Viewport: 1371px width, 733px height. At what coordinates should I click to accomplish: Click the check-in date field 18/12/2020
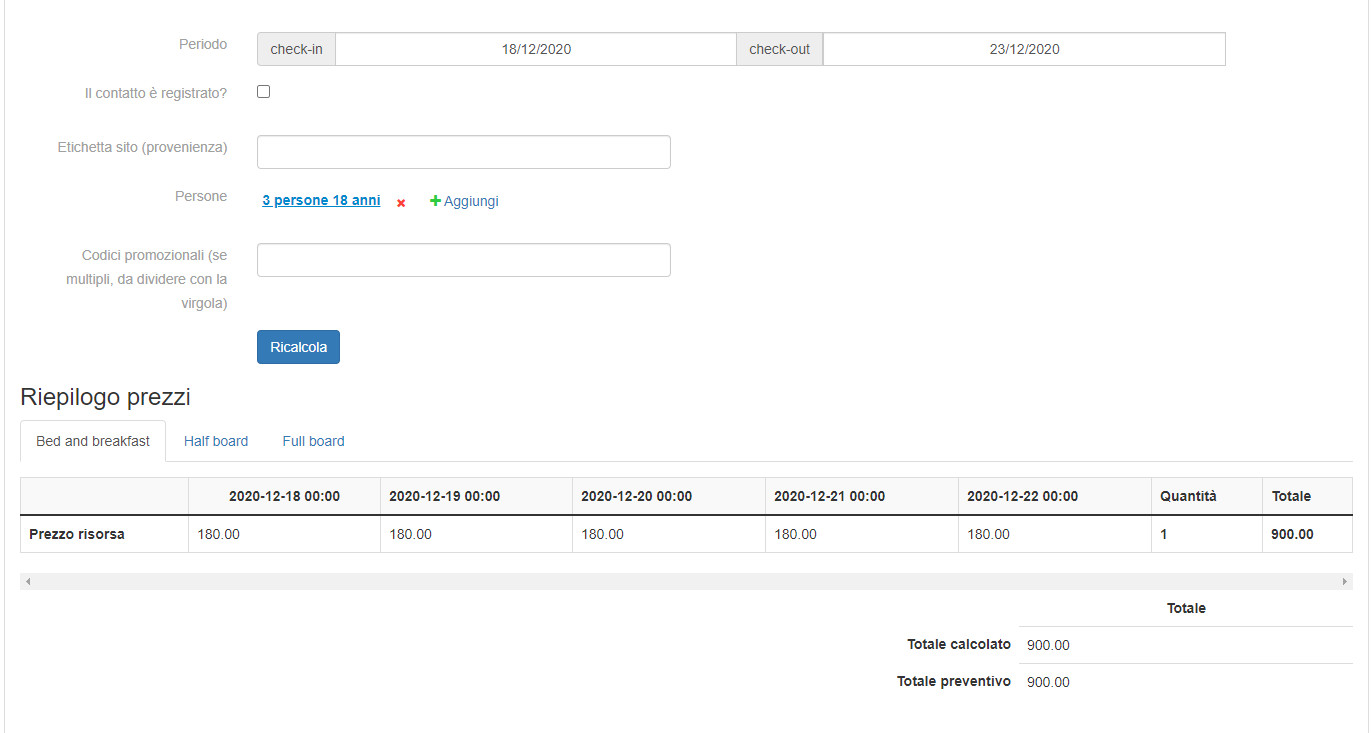(x=536, y=49)
